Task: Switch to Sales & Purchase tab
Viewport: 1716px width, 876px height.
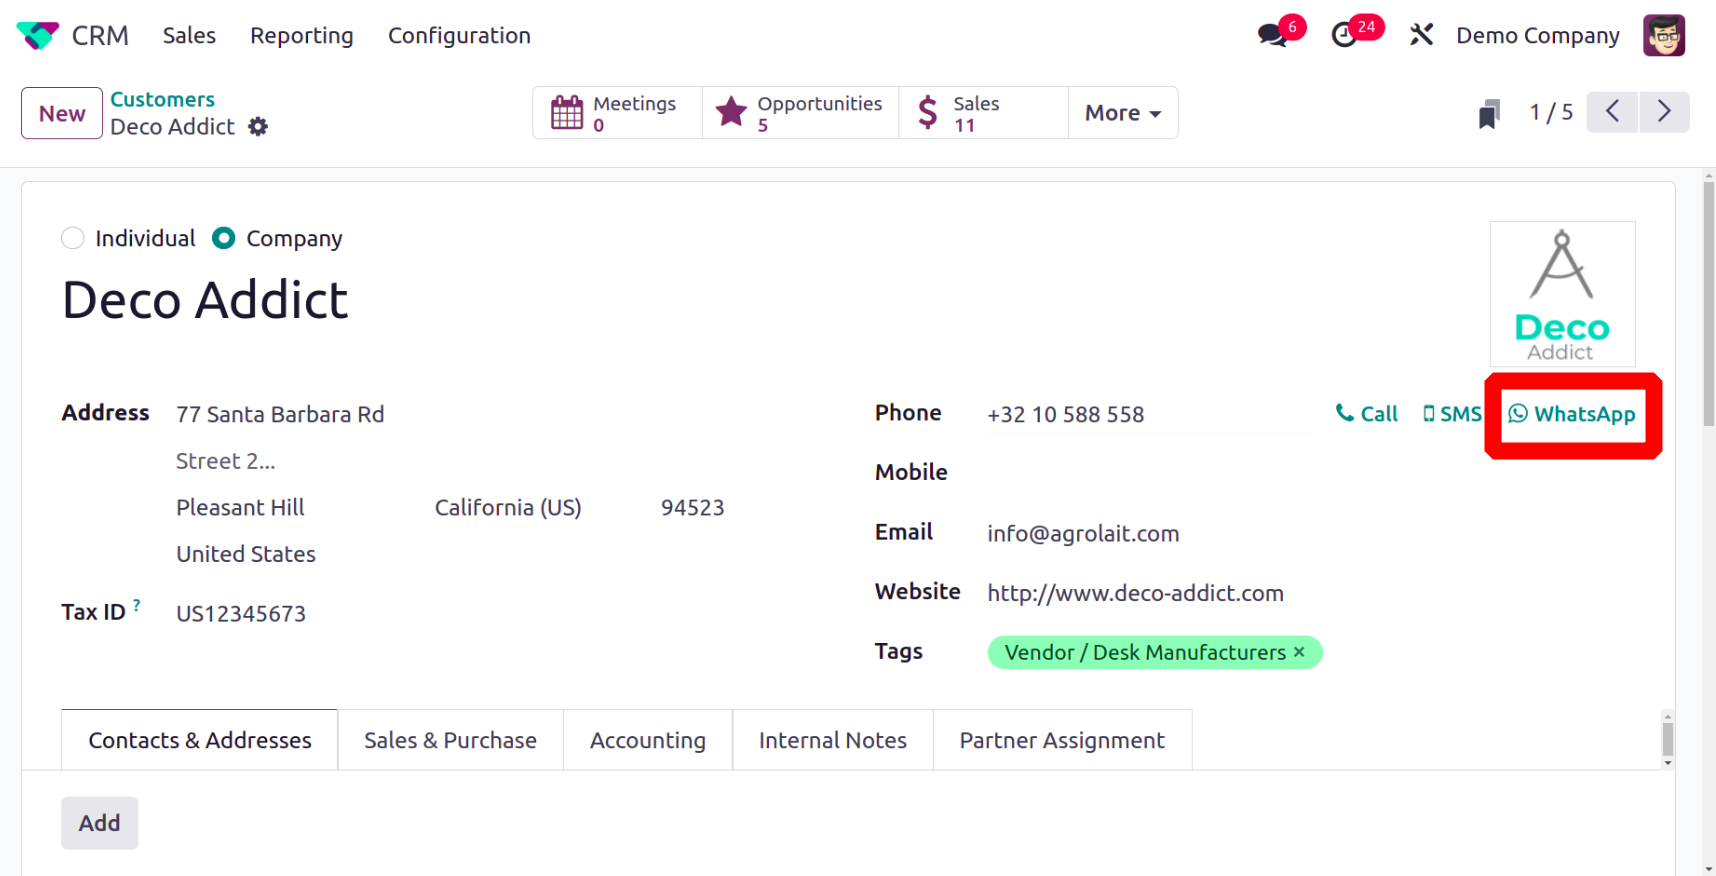Action: (450, 740)
